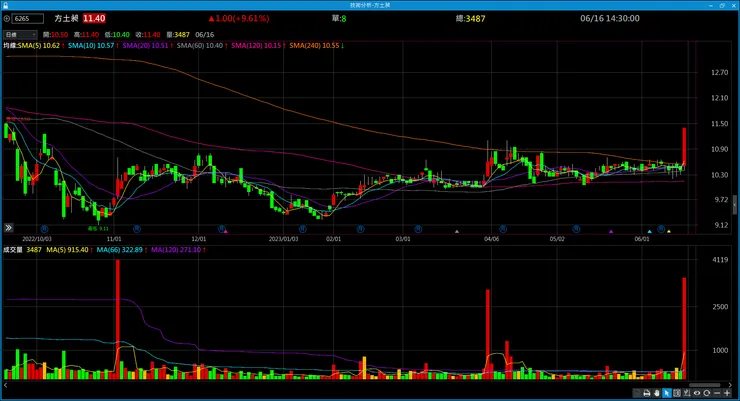Click the 單:8 single volume text
The image size is (740, 401).
pyautogui.click(x=338, y=19)
